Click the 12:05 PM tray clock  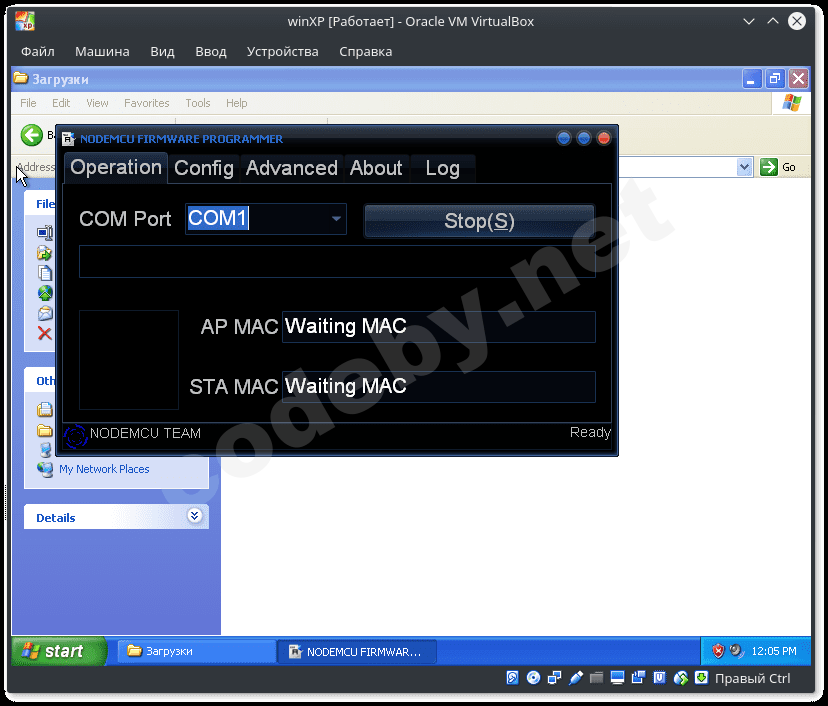(x=774, y=651)
